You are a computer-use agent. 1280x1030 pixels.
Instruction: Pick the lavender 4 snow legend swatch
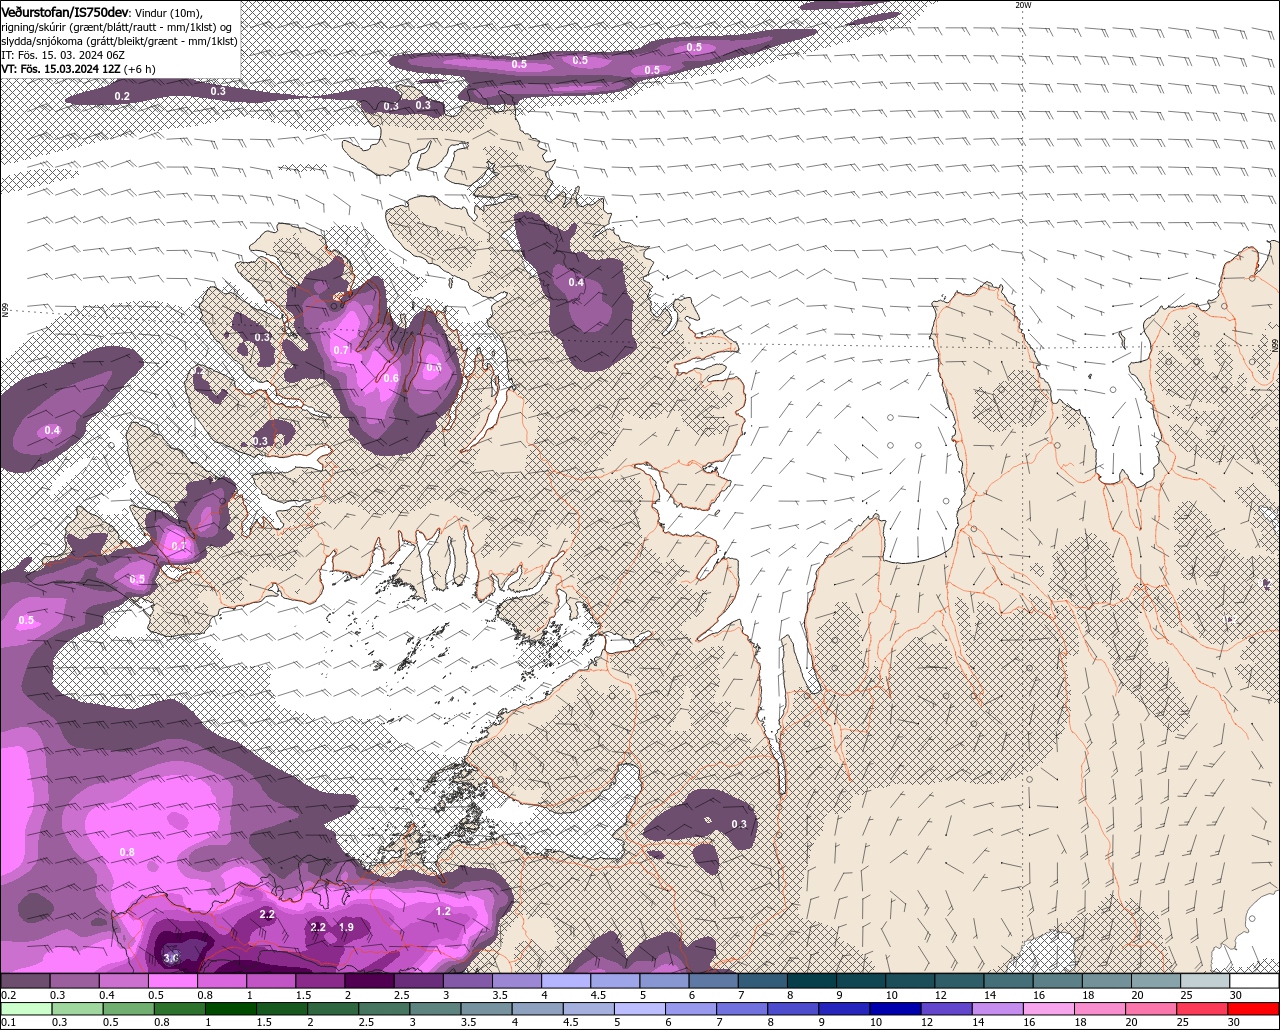pyautogui.click(x=566, y=981)
